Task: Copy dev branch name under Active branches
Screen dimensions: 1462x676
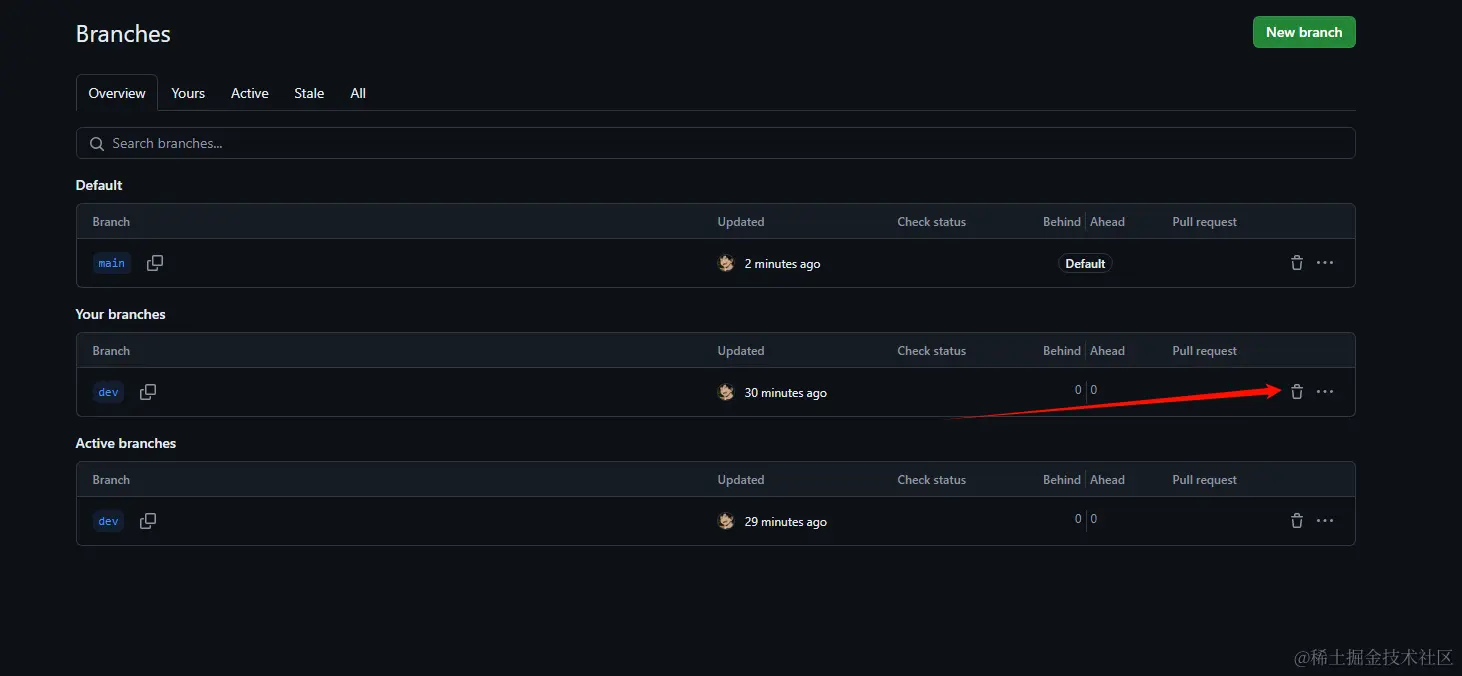Action: [x=148, y=521]
